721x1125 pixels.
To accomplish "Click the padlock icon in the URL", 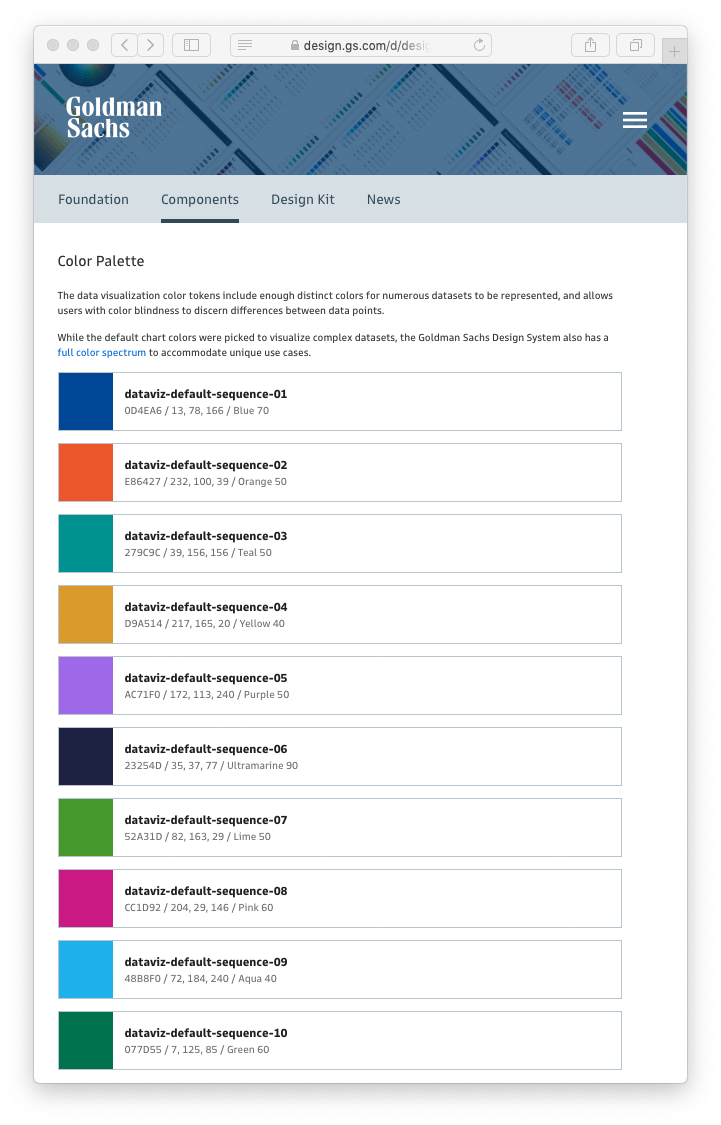I will pos(295,45).
